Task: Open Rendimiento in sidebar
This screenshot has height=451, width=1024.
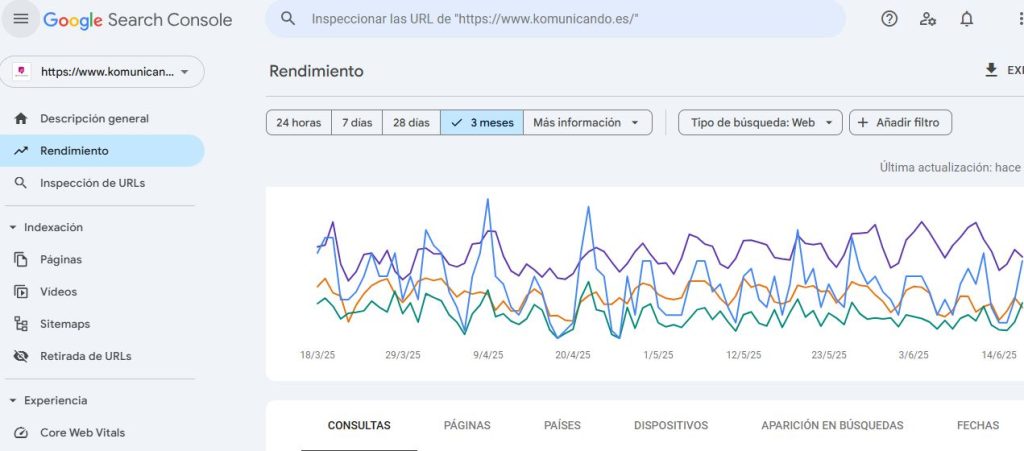Action: tap(103, 151)
